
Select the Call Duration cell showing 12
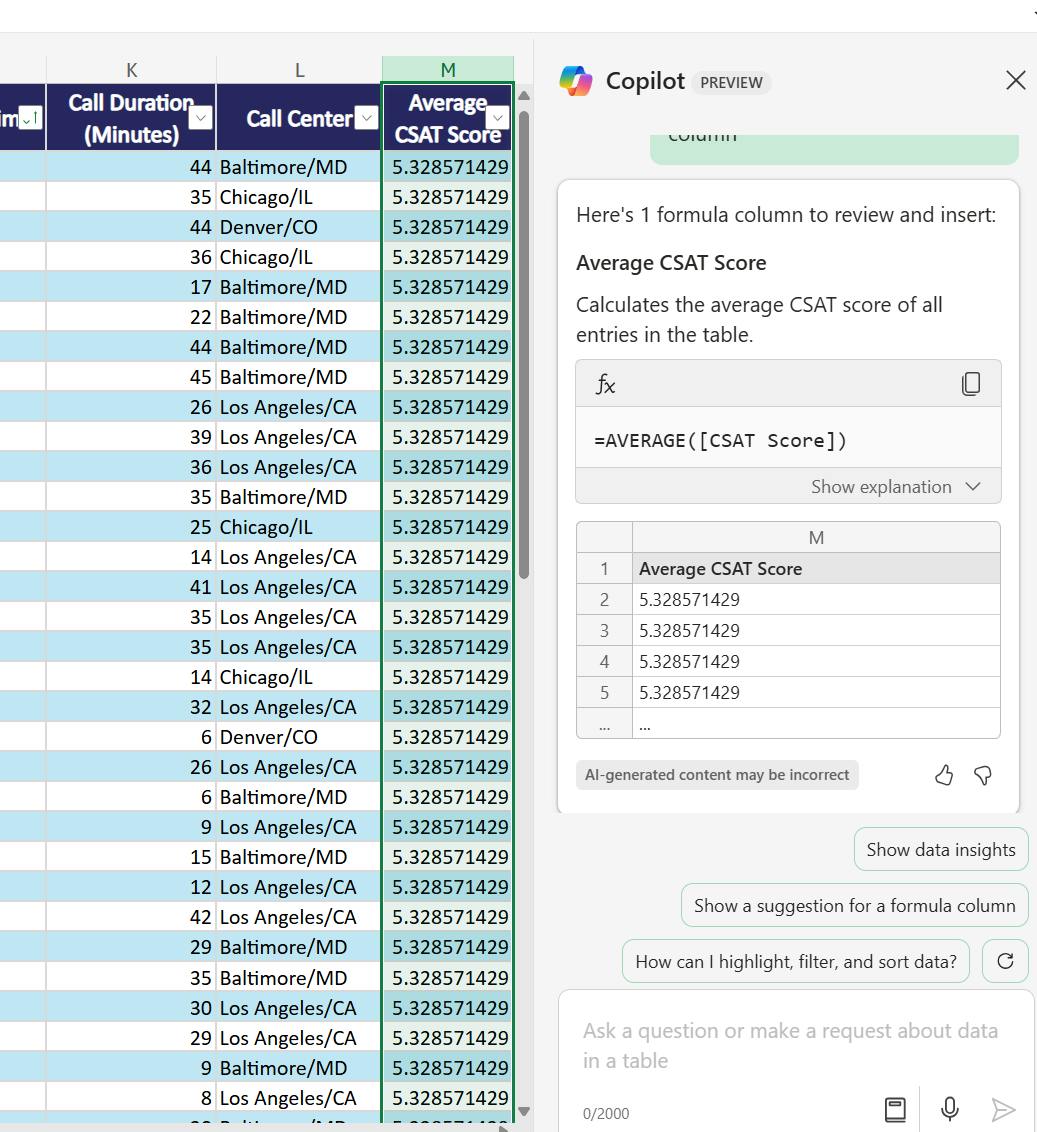point(131,887)
